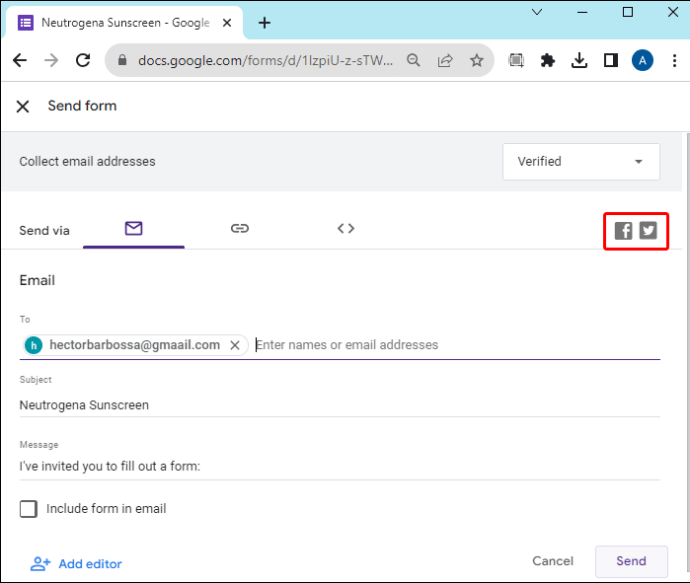This screenshot has width=690, height=583.
Task: Open the tab search chevron
Action: tap(537, 12)
